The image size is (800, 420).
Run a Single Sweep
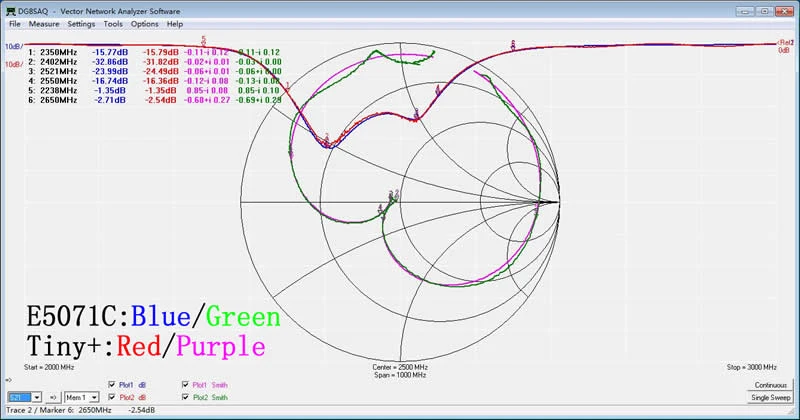coord(770,398)
